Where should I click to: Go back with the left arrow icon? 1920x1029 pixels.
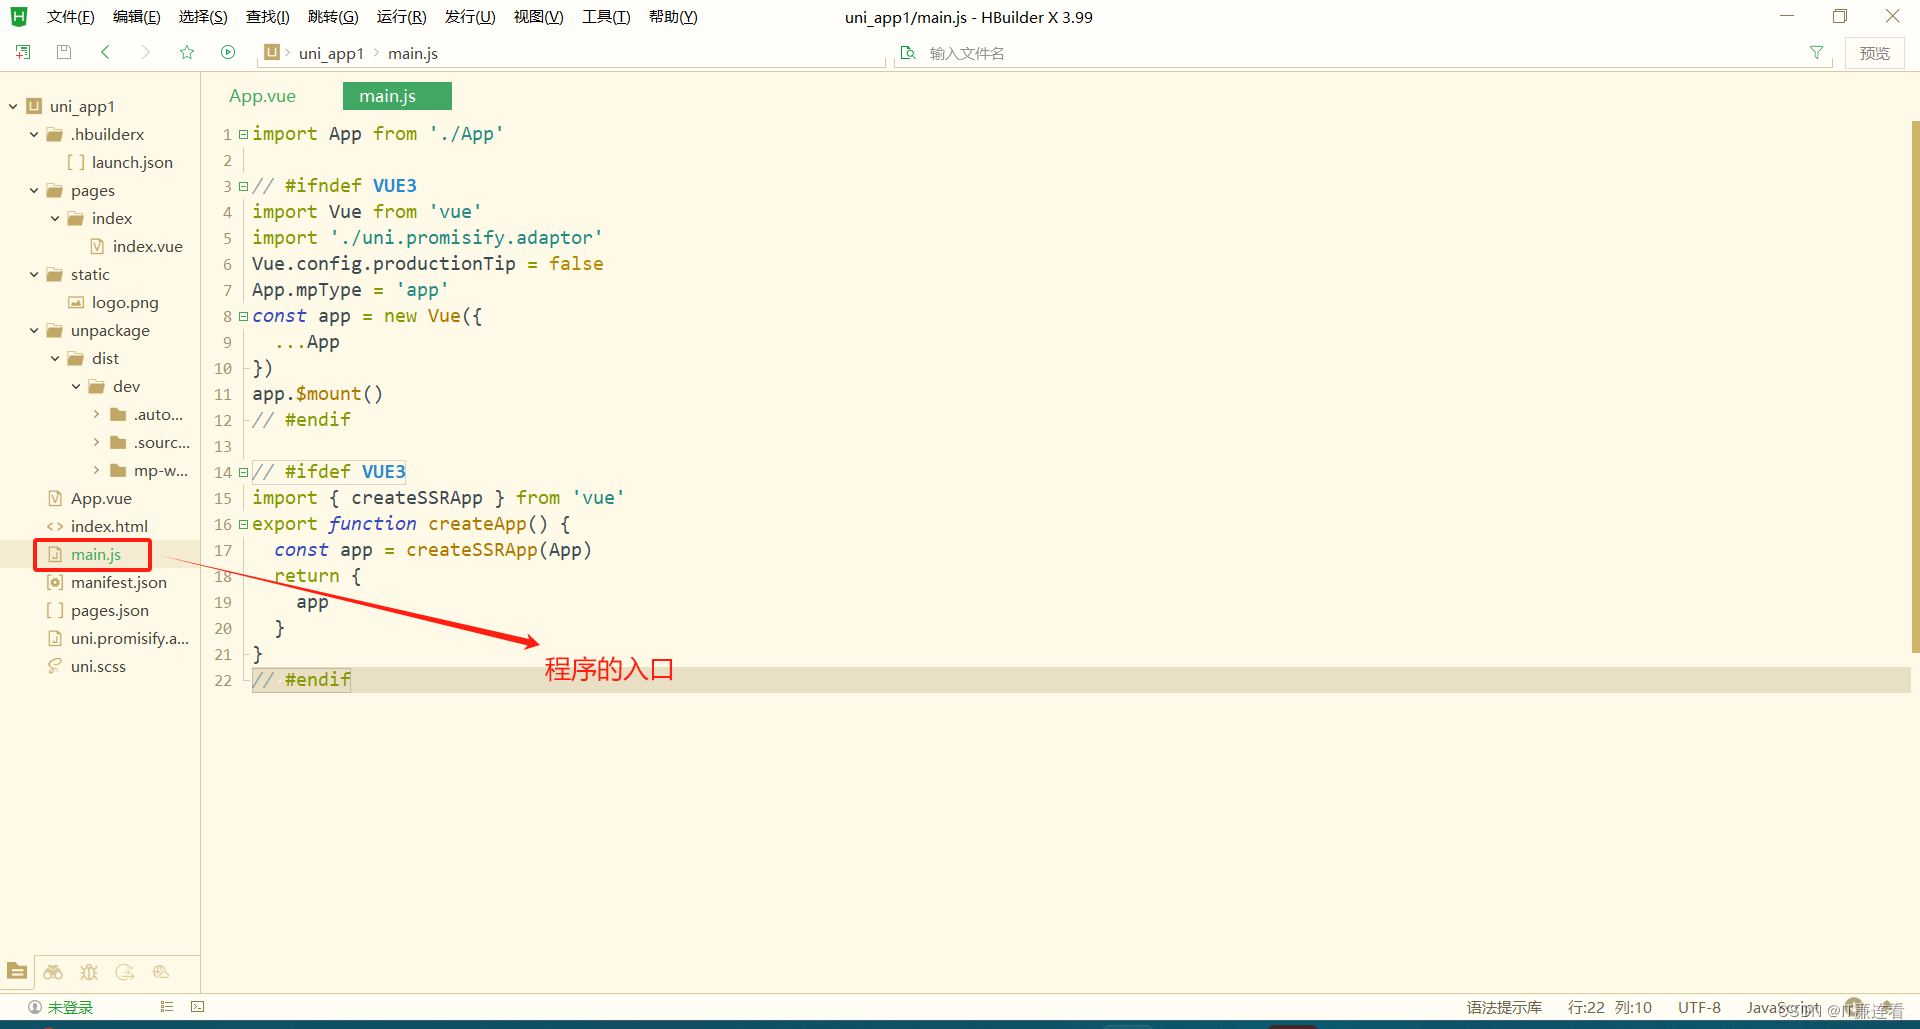(x=105, y=52)
